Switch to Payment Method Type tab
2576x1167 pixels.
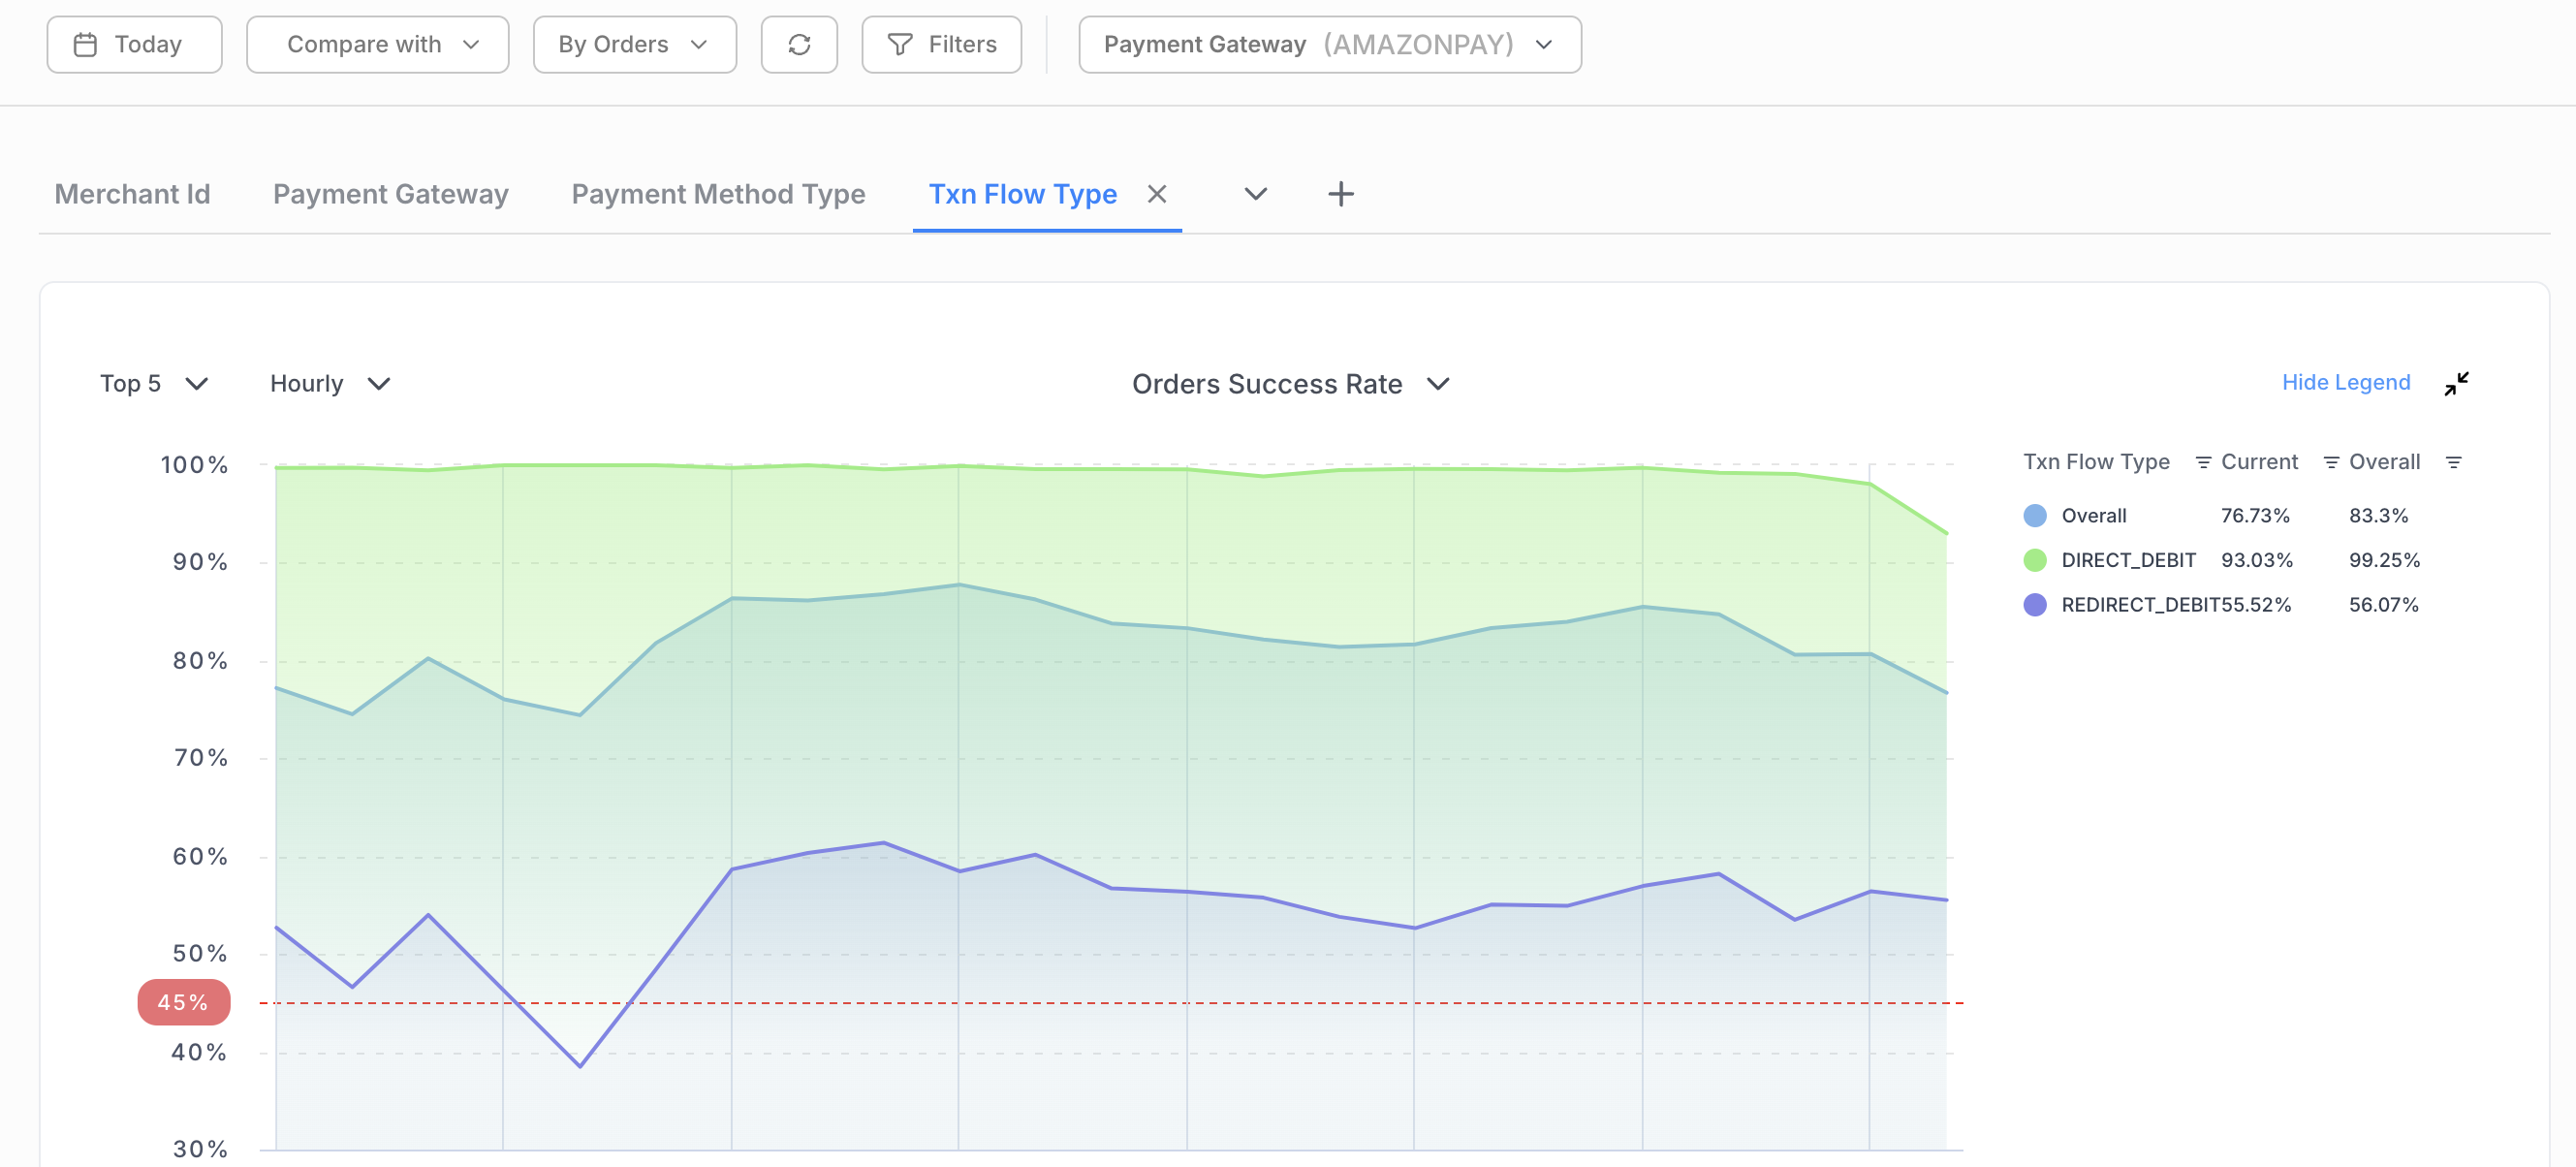click(x=718, y=194)
